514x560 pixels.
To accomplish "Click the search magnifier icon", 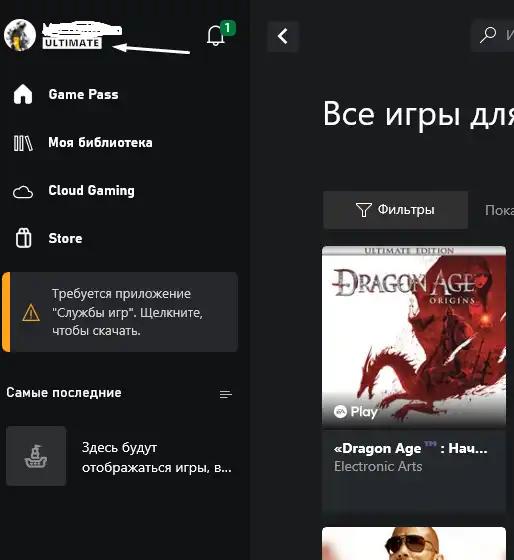I will pos(488,35).
